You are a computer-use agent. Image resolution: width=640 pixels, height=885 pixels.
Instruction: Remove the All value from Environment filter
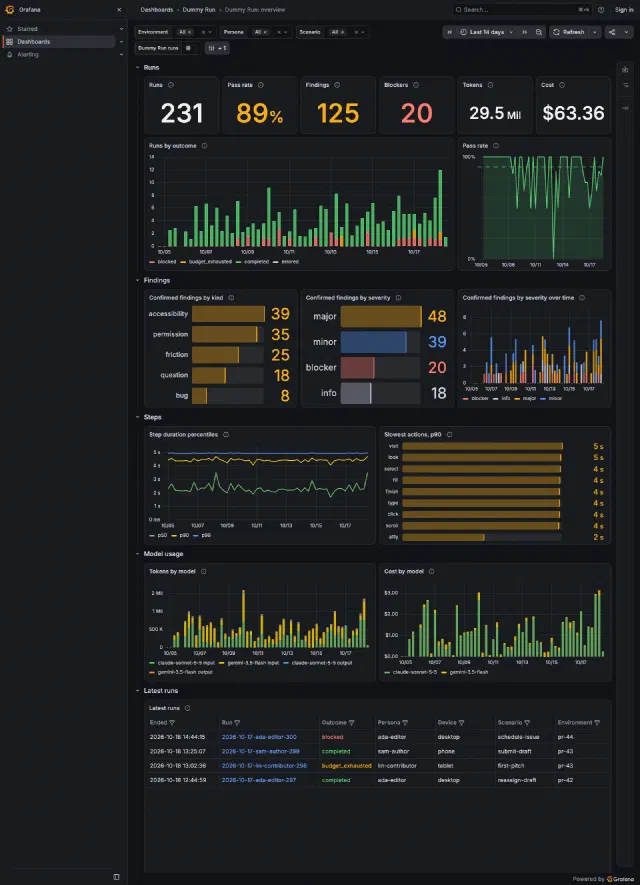tap(190, 32)
